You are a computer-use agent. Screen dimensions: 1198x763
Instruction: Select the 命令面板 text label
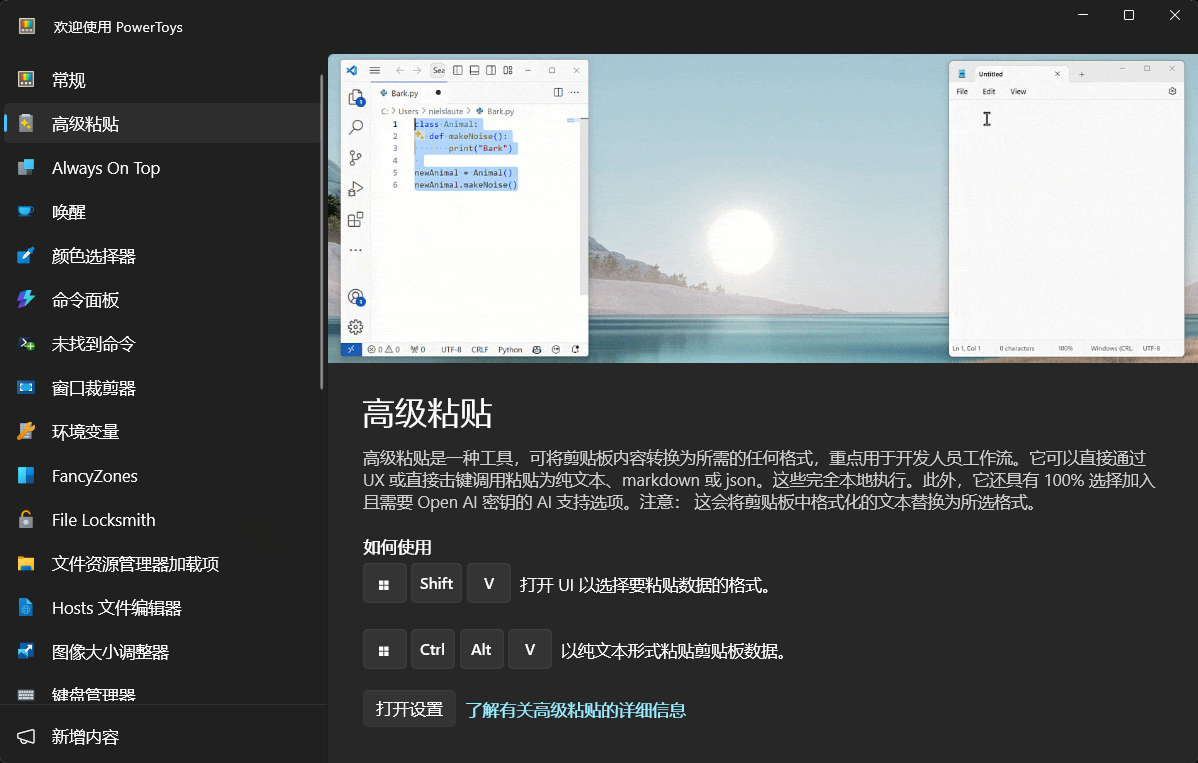pos(86,300)
